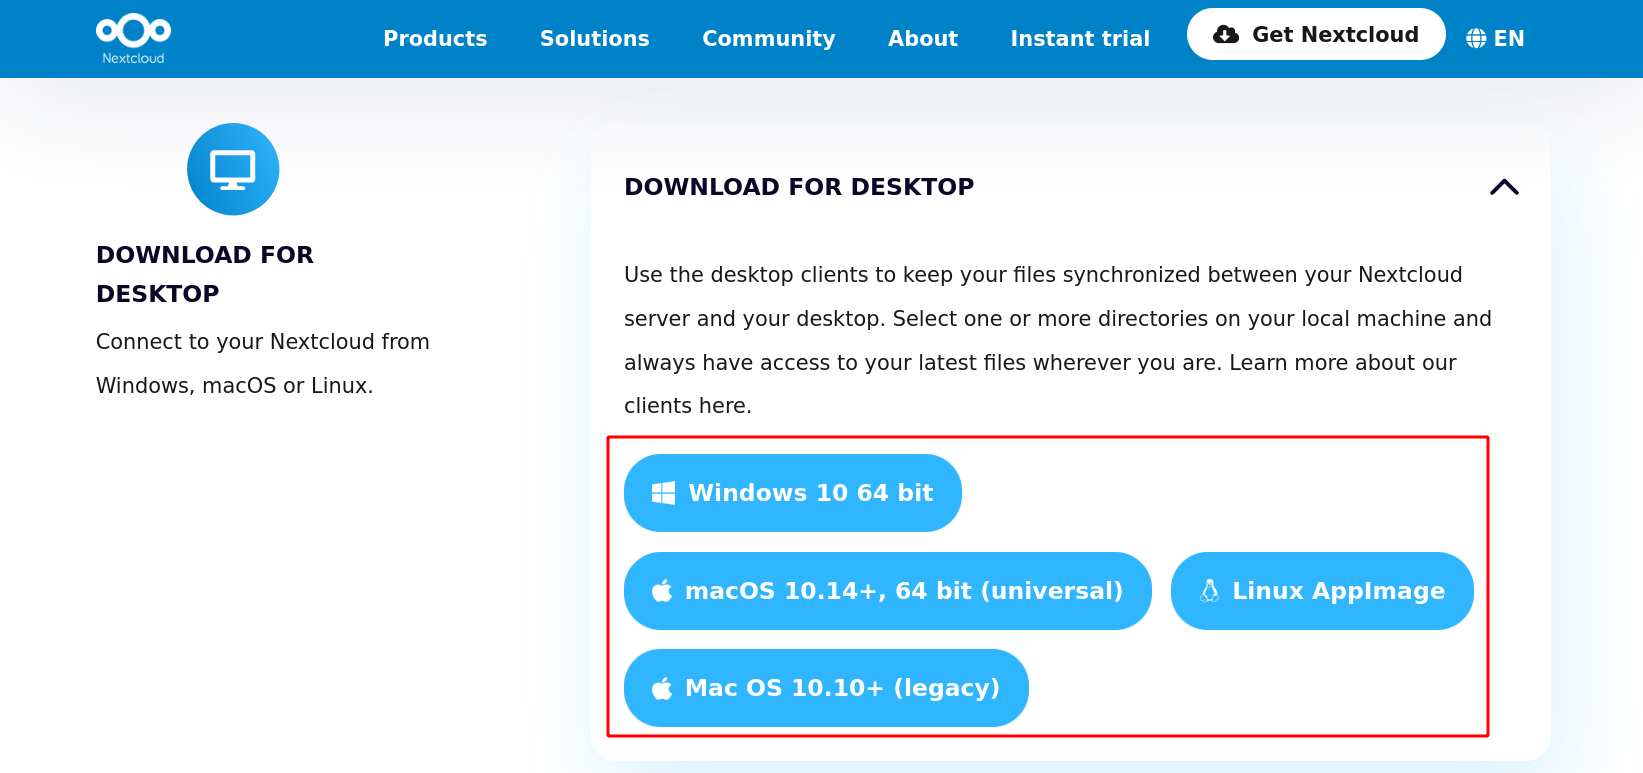
Task: Open the Products menu
Action: [x=435, y=39]
